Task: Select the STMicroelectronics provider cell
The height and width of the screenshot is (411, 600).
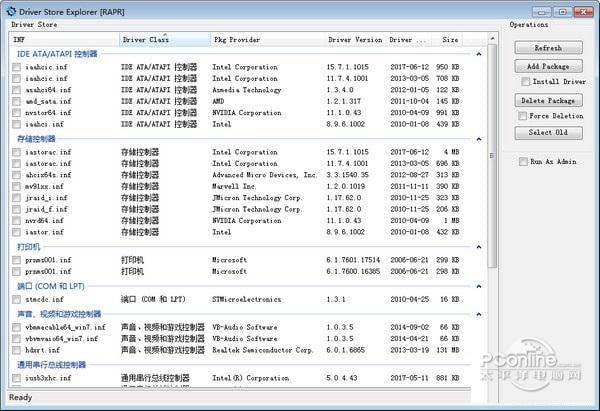Action: 246,300
